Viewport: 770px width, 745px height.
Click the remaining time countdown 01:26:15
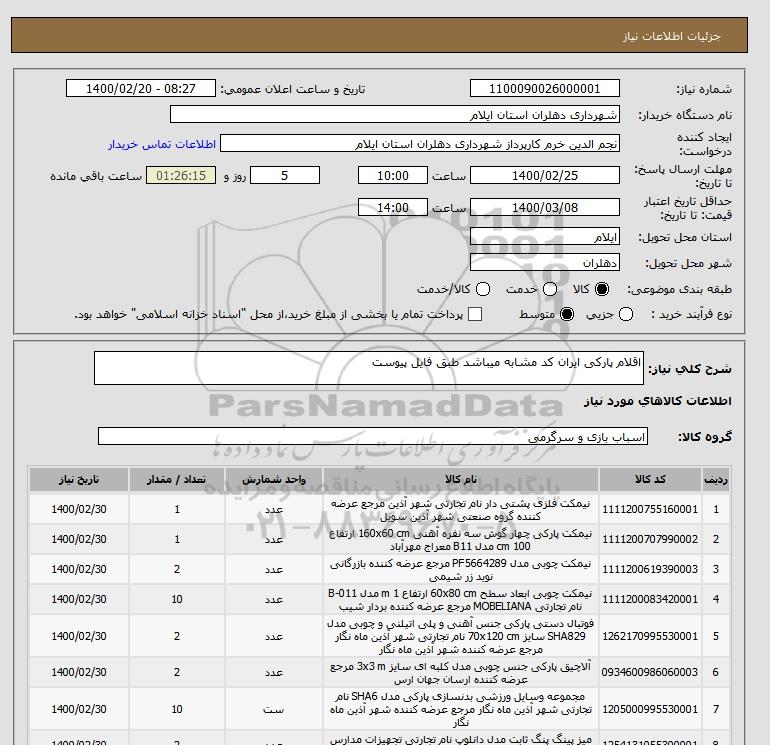[181, 175]
